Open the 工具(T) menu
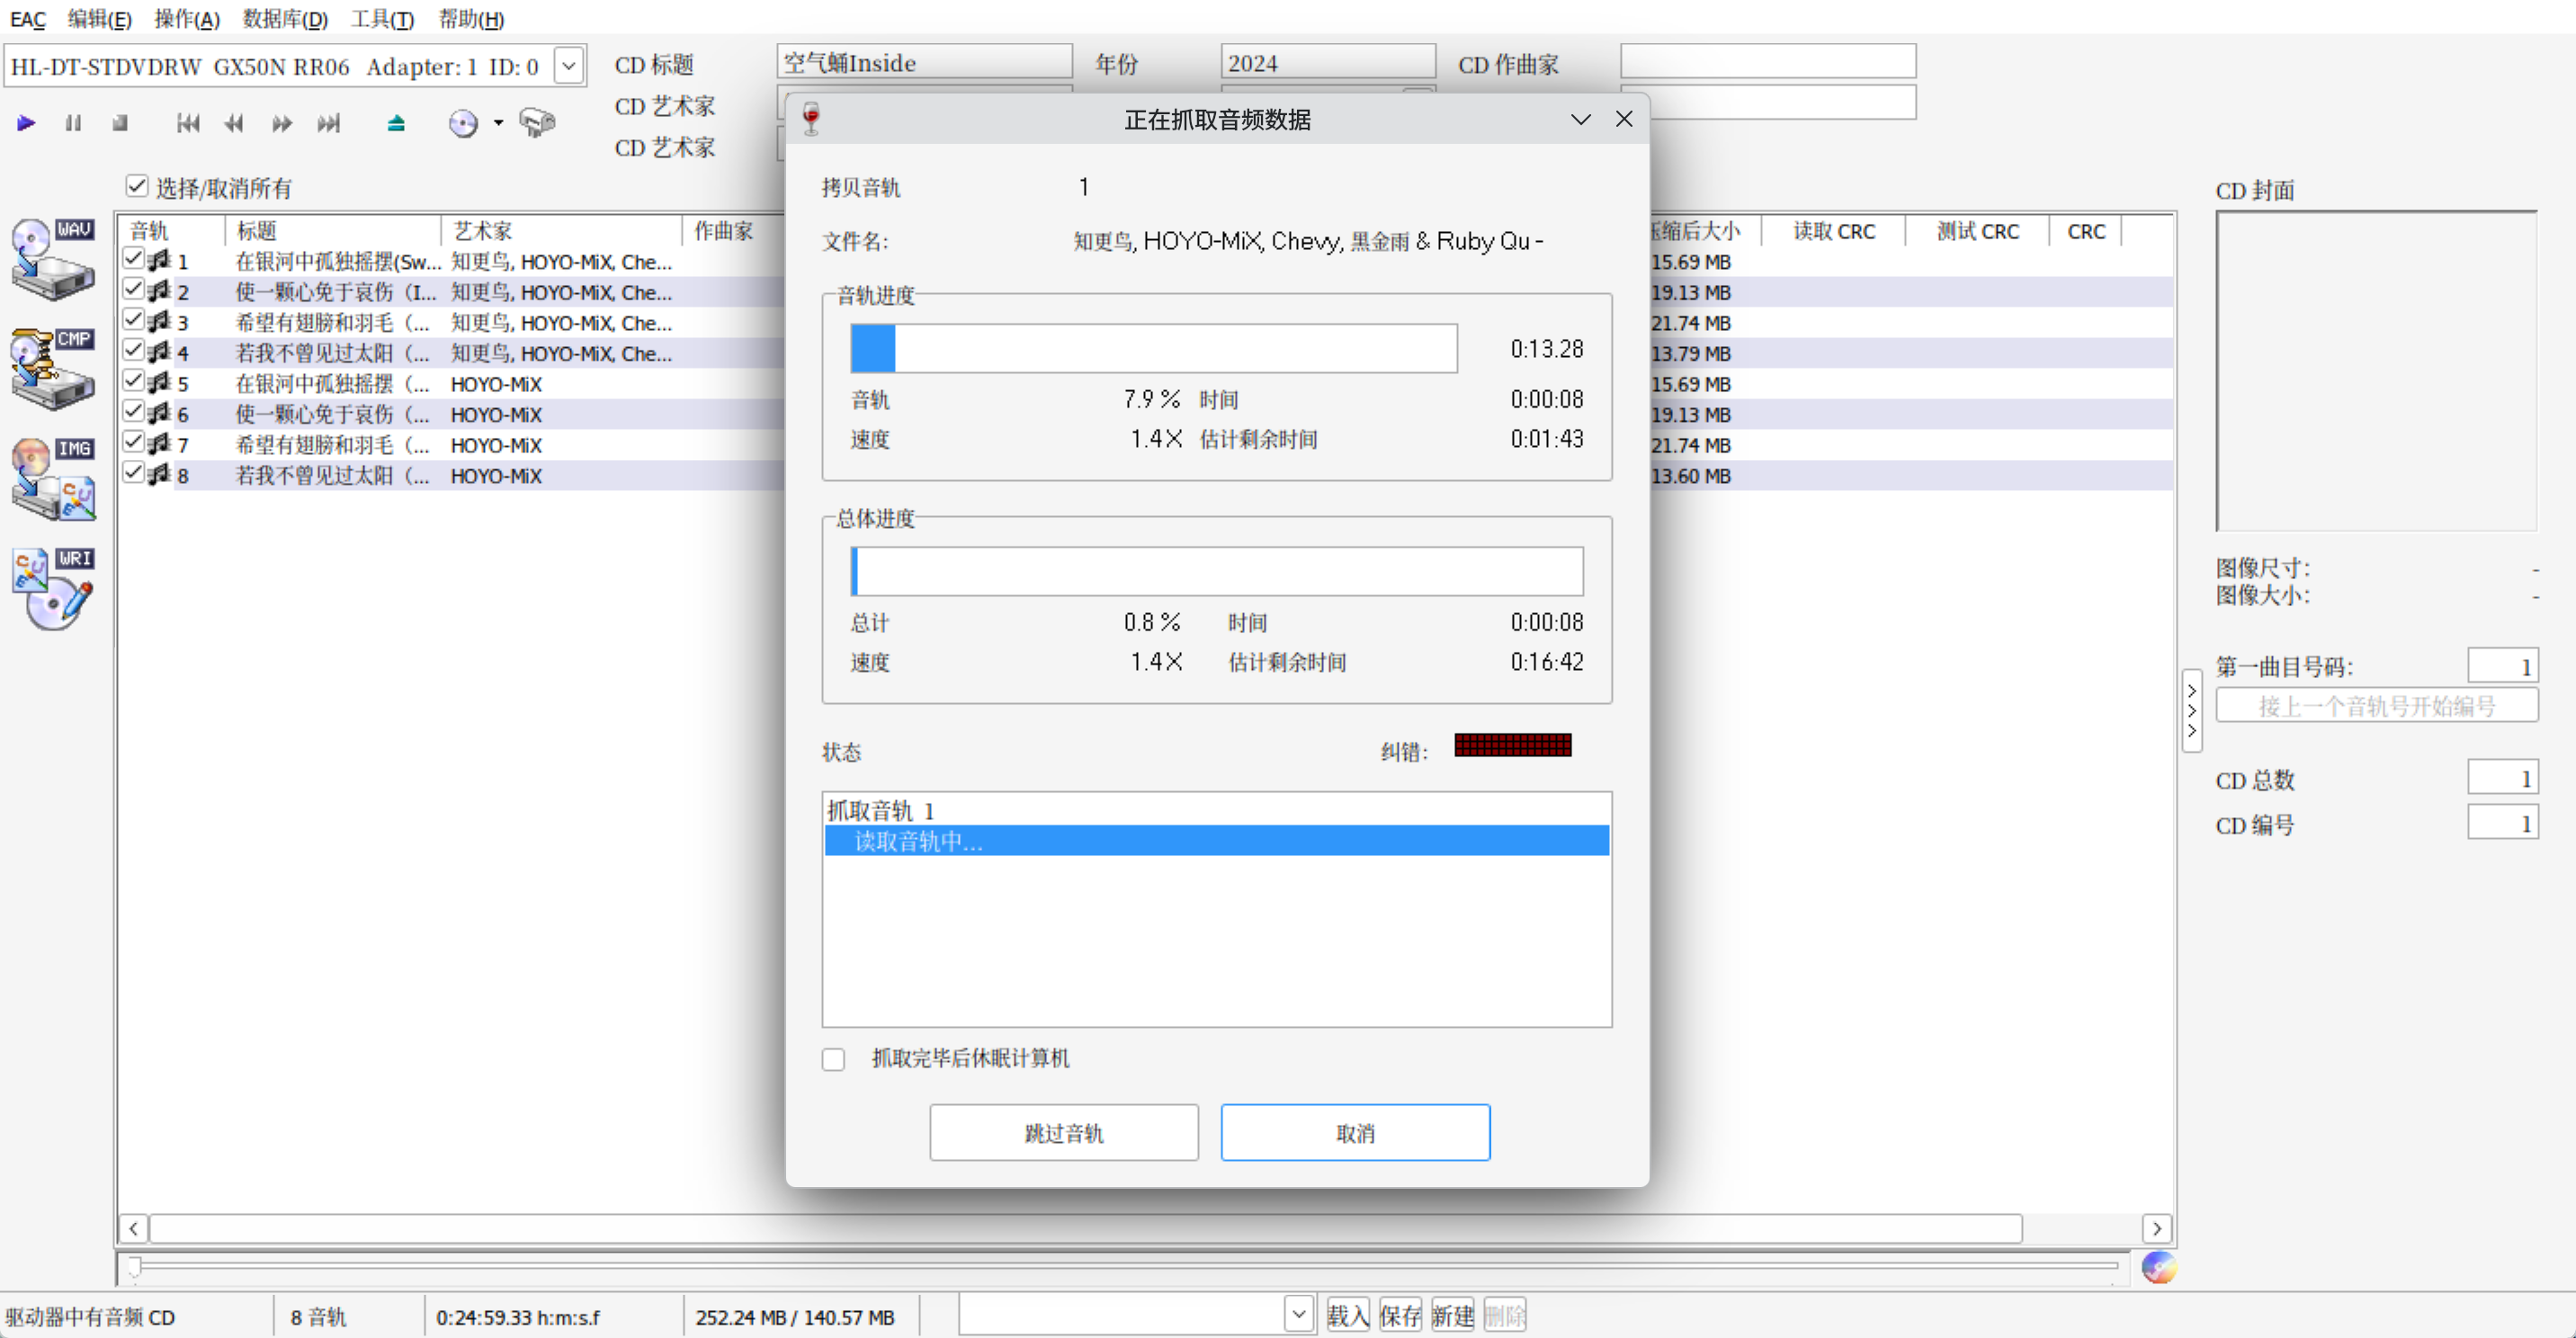 (x=382, y=19)
